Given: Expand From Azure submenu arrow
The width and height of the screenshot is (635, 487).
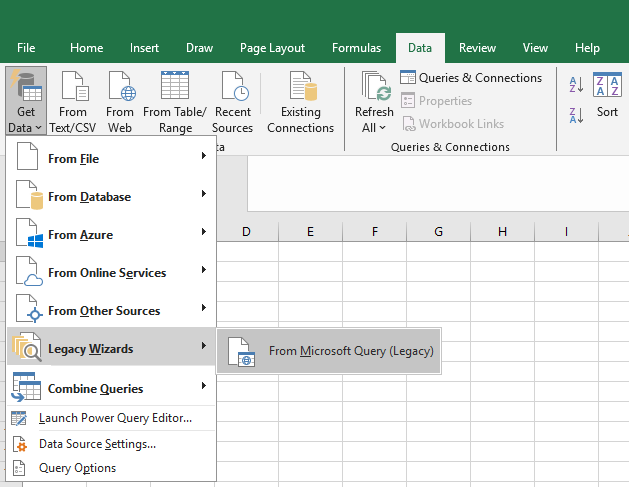Looking at the screenshot, I should point(204,232).
